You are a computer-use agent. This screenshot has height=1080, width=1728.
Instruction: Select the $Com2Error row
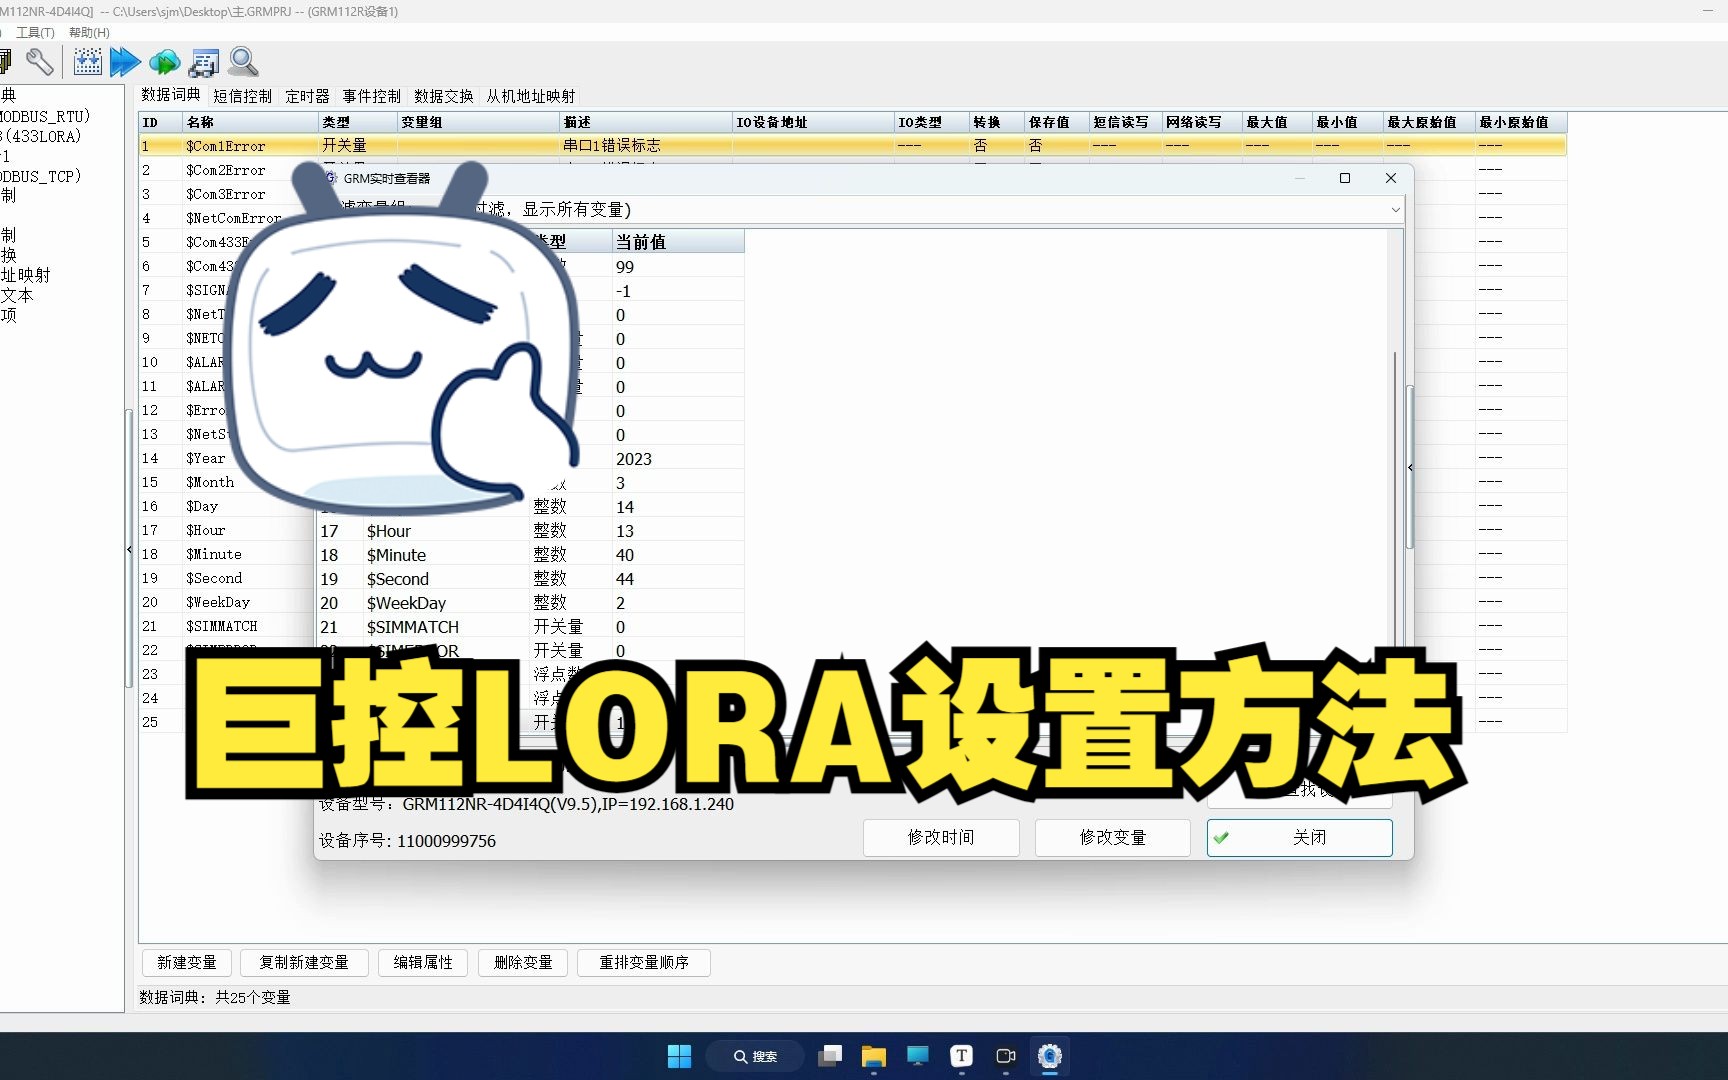point(226,170)
